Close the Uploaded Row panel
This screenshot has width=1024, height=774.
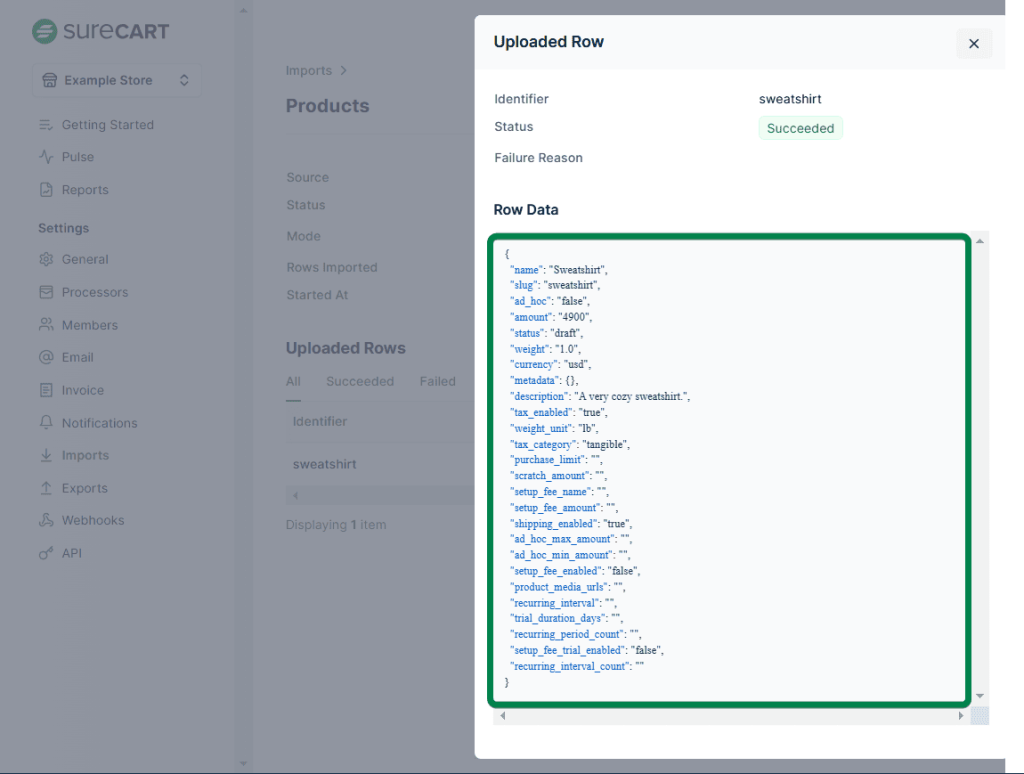(x=973, y=44)
